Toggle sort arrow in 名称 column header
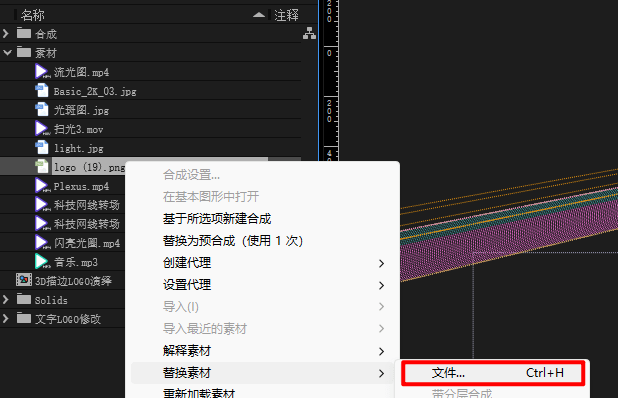Screen dimensions: 618x398 (x=259, y=15)
